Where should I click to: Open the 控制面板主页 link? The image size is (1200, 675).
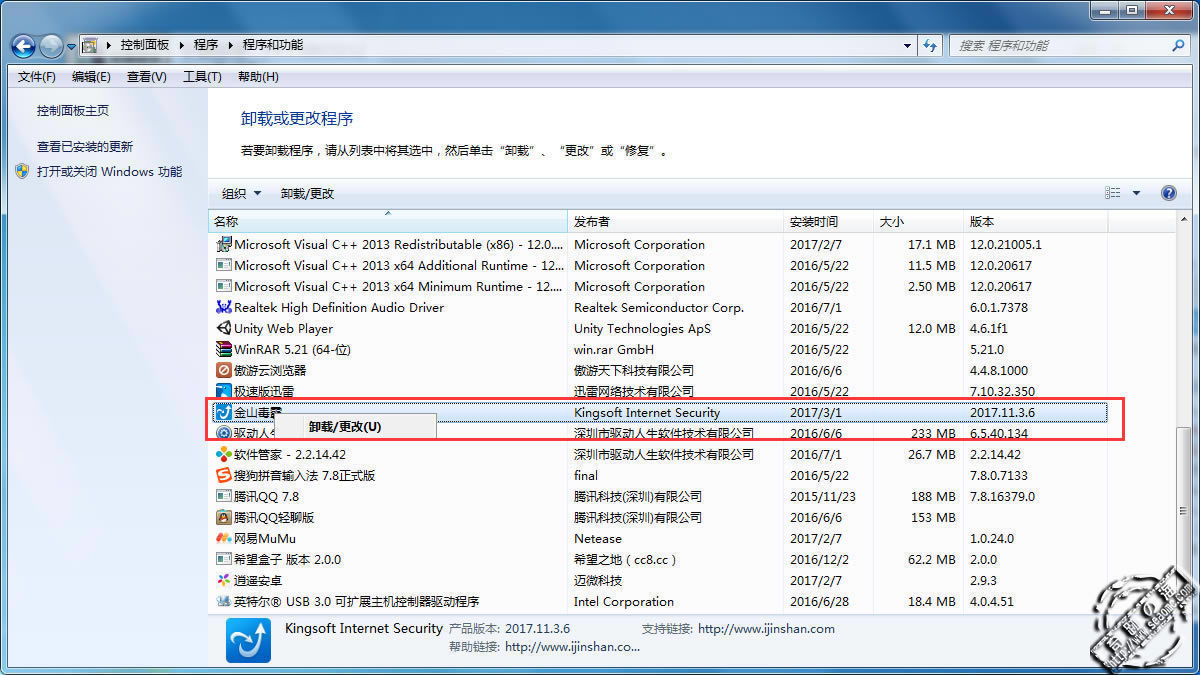[x=73, y=111]
